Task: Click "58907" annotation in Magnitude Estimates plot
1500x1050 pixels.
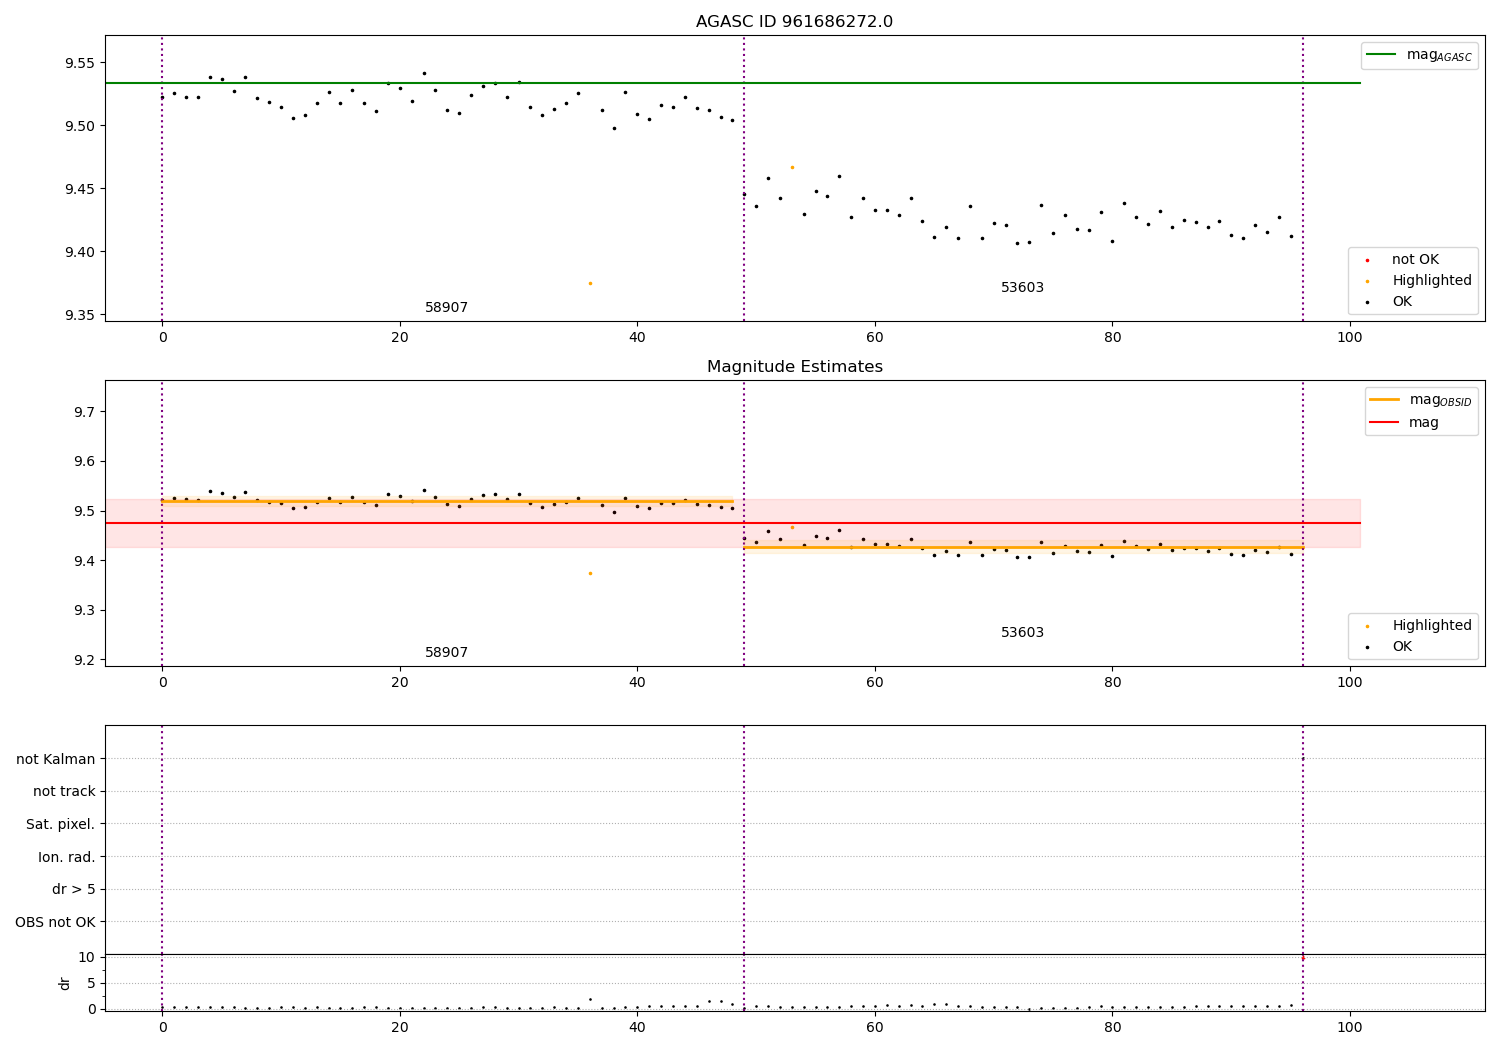Action: pyautogui.click(x=446, y=653)
